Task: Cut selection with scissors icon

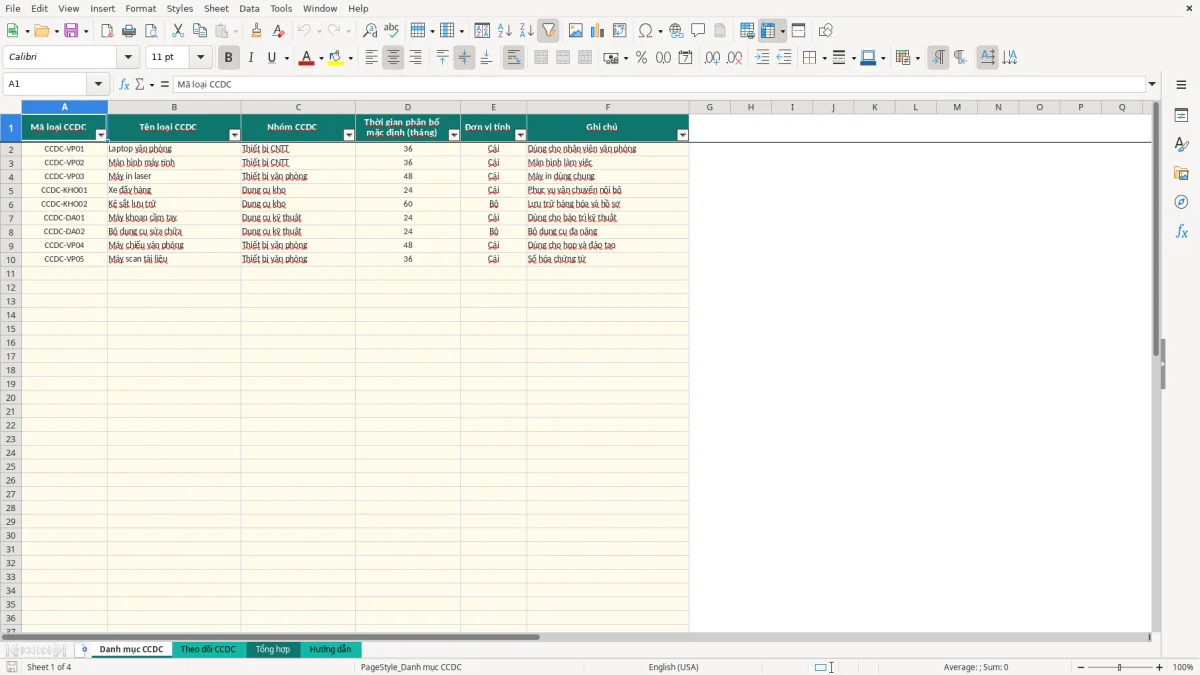Action: click(x=178, y=31)
